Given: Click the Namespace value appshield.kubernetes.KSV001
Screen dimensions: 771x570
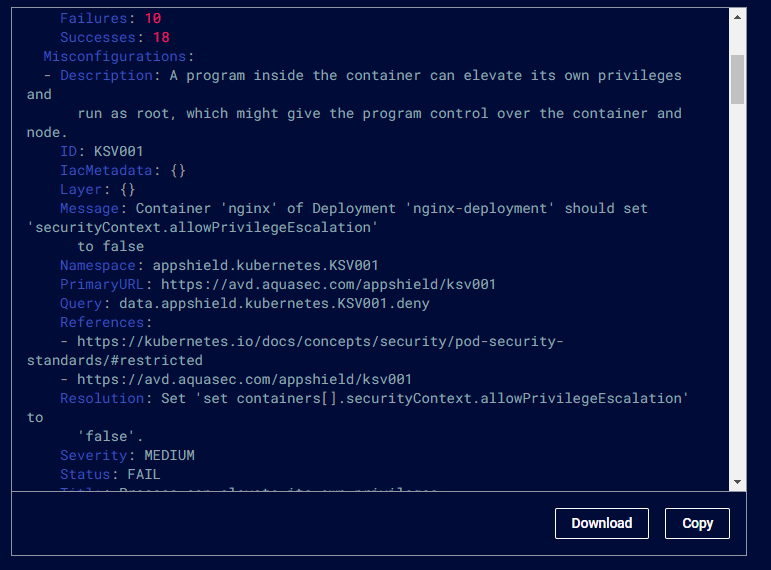Looking at the screenshot, I should coord(265,266).
